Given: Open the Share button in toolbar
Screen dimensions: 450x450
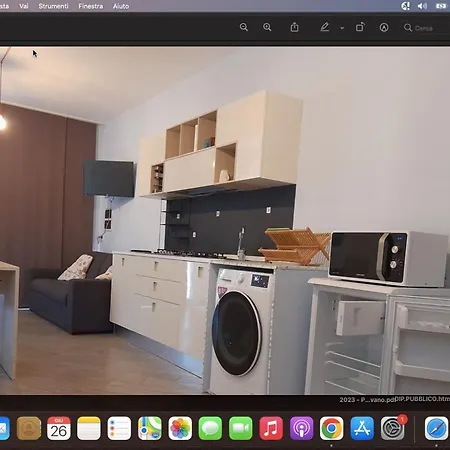Looking at the screenshot, I should tap(294, 27).
